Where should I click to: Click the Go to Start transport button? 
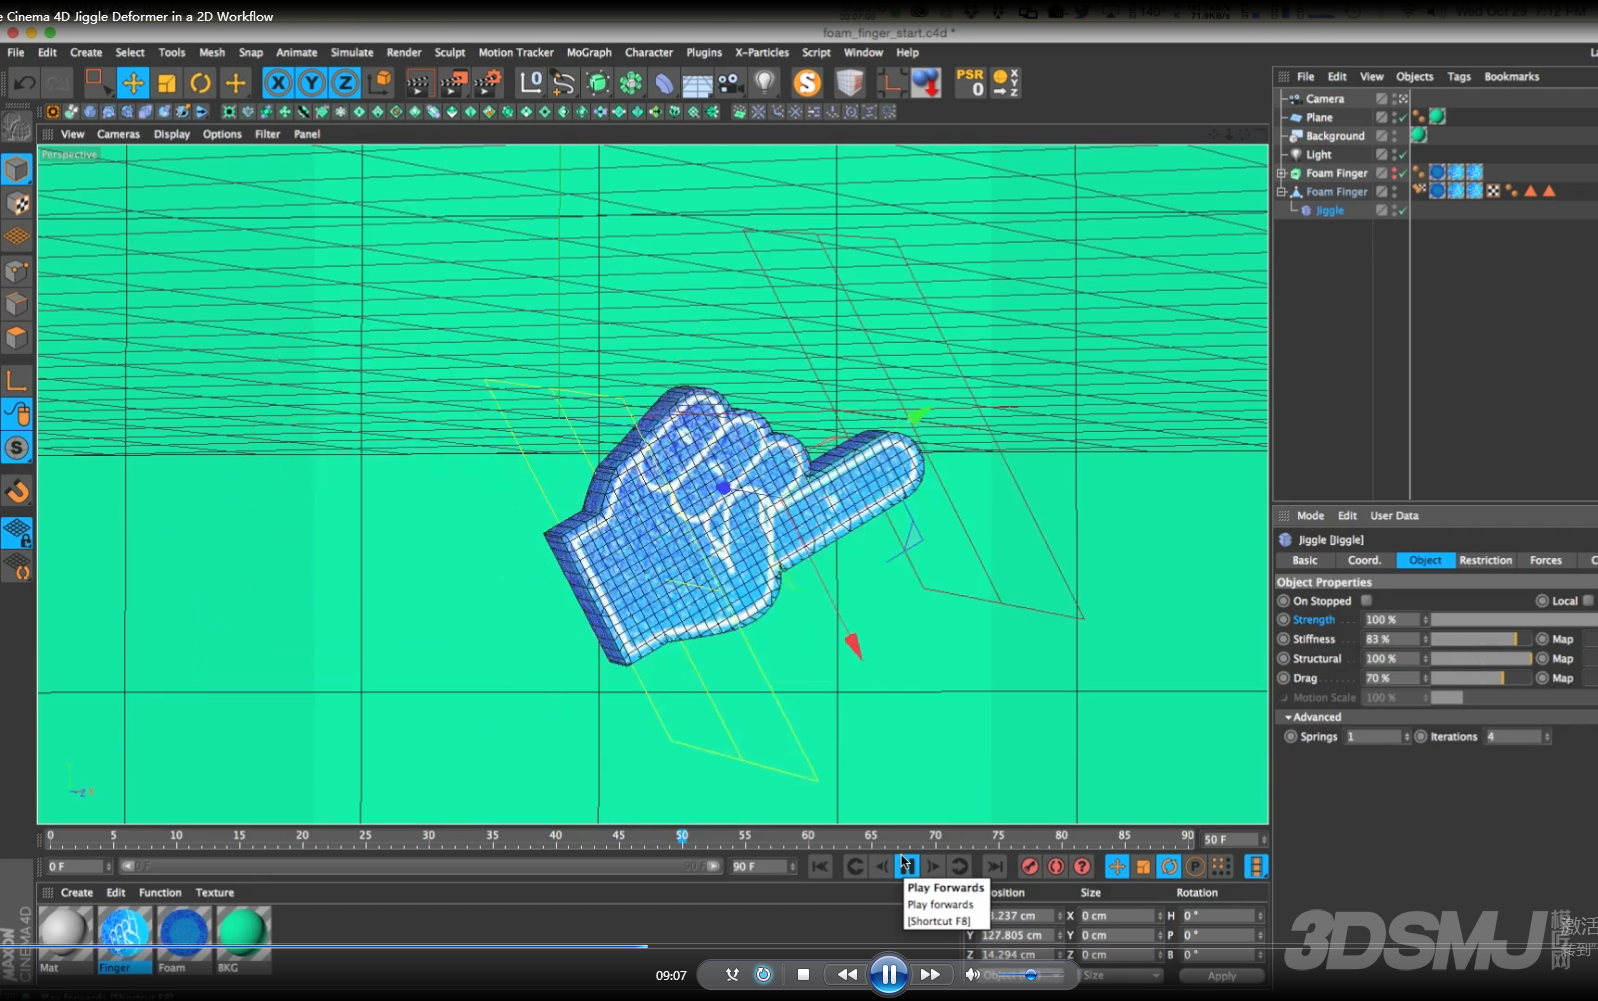pyautogui.click(x=820, y=866)
